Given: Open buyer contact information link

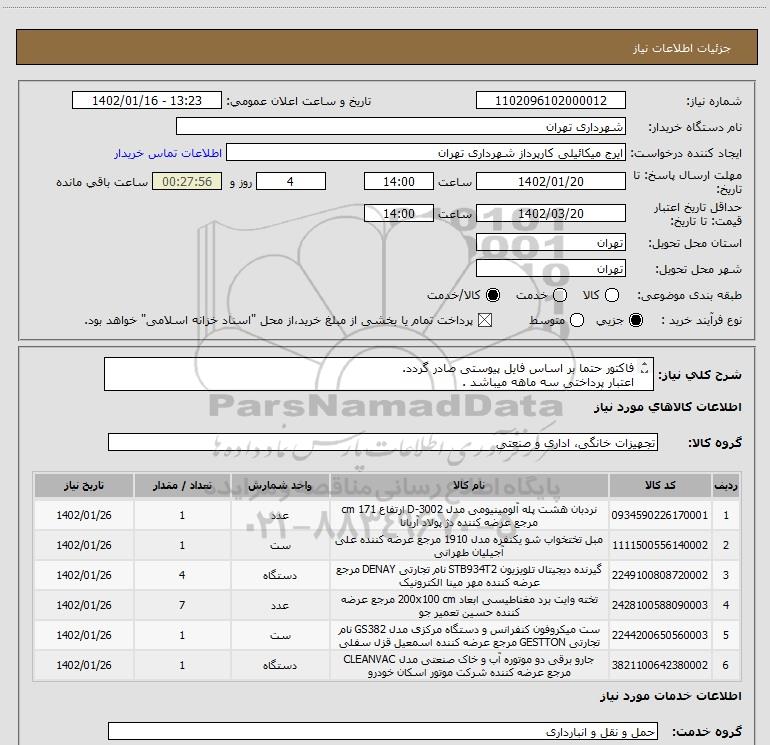Looking at the screenshot, I should 168,153.
